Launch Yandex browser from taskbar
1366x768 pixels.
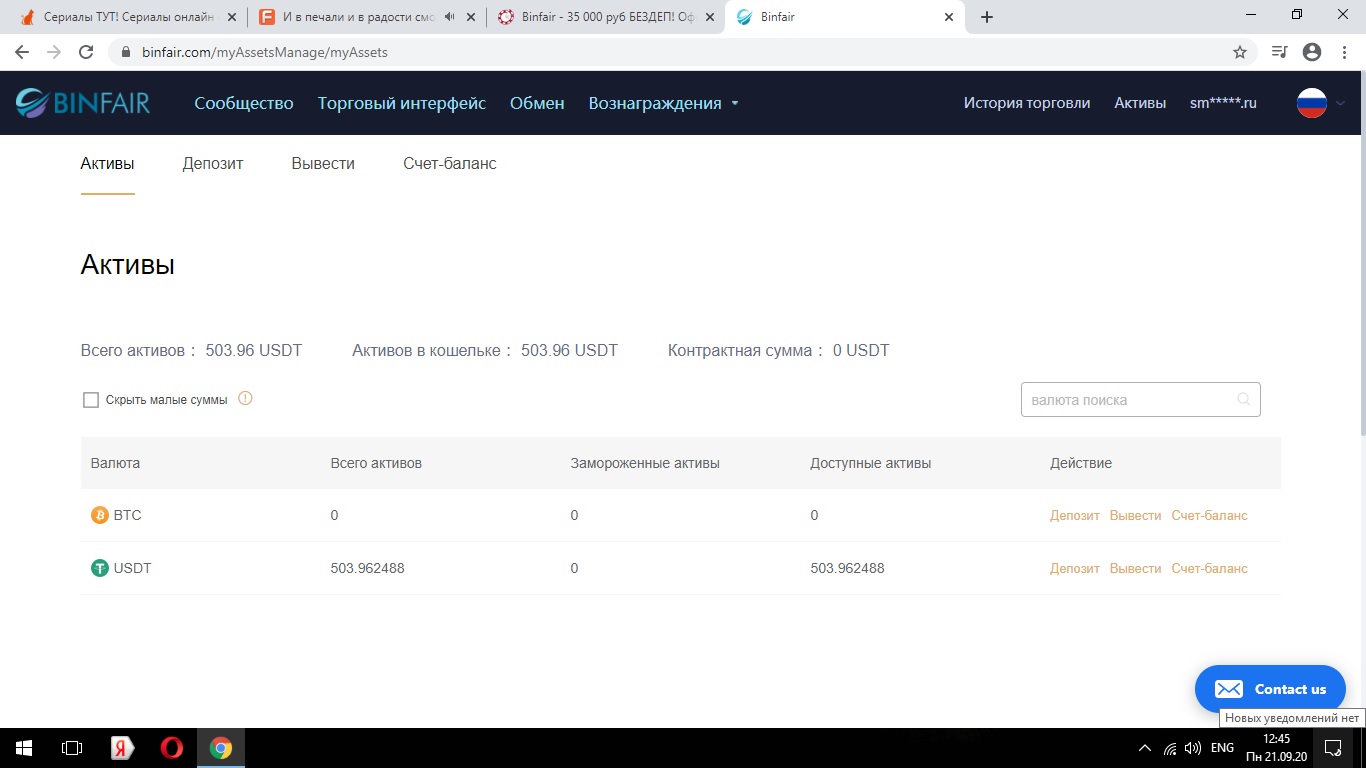[x=122, y=748]
